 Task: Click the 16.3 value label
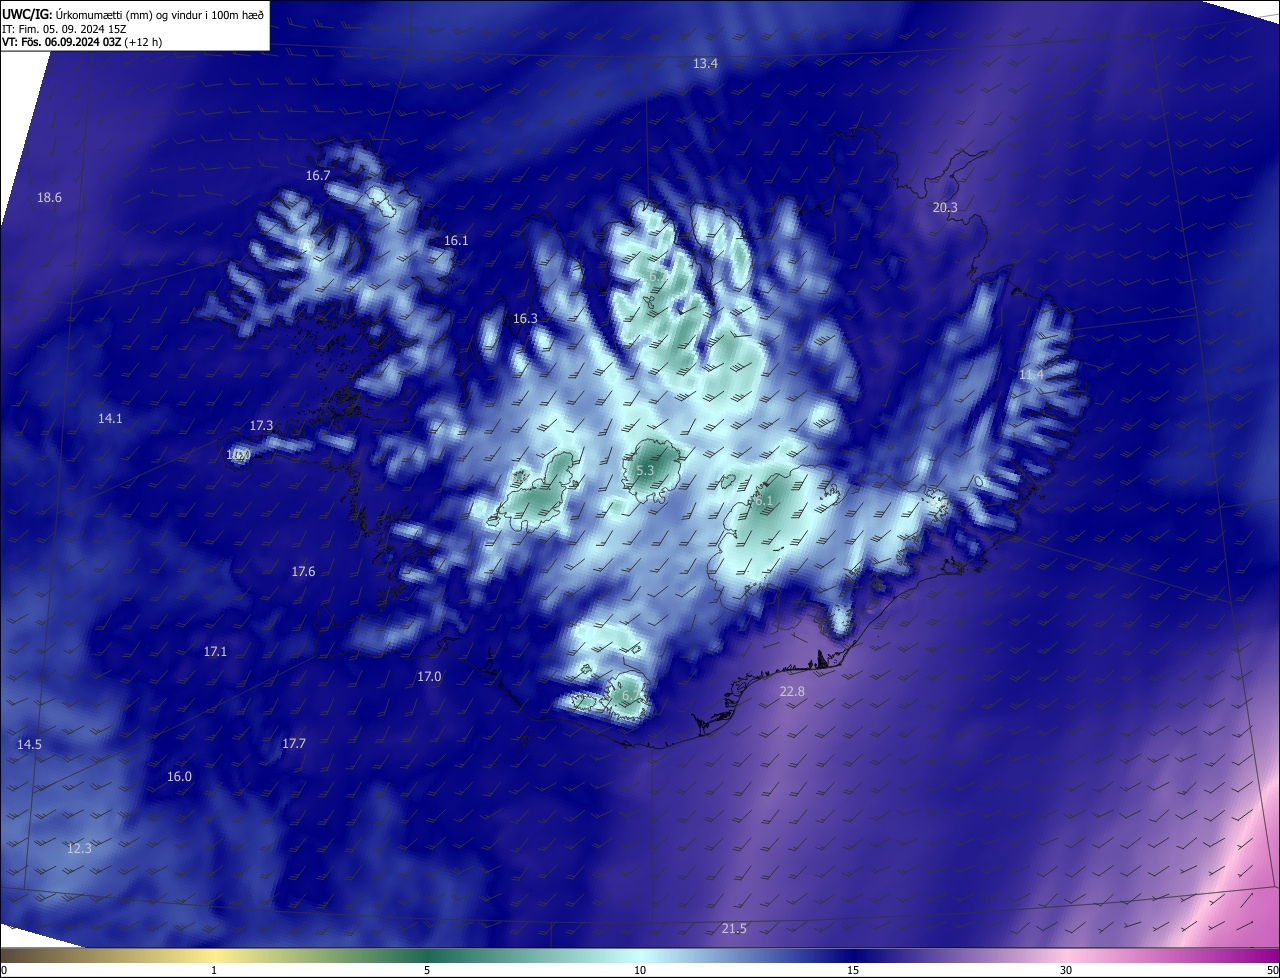(x=525, y=318)
